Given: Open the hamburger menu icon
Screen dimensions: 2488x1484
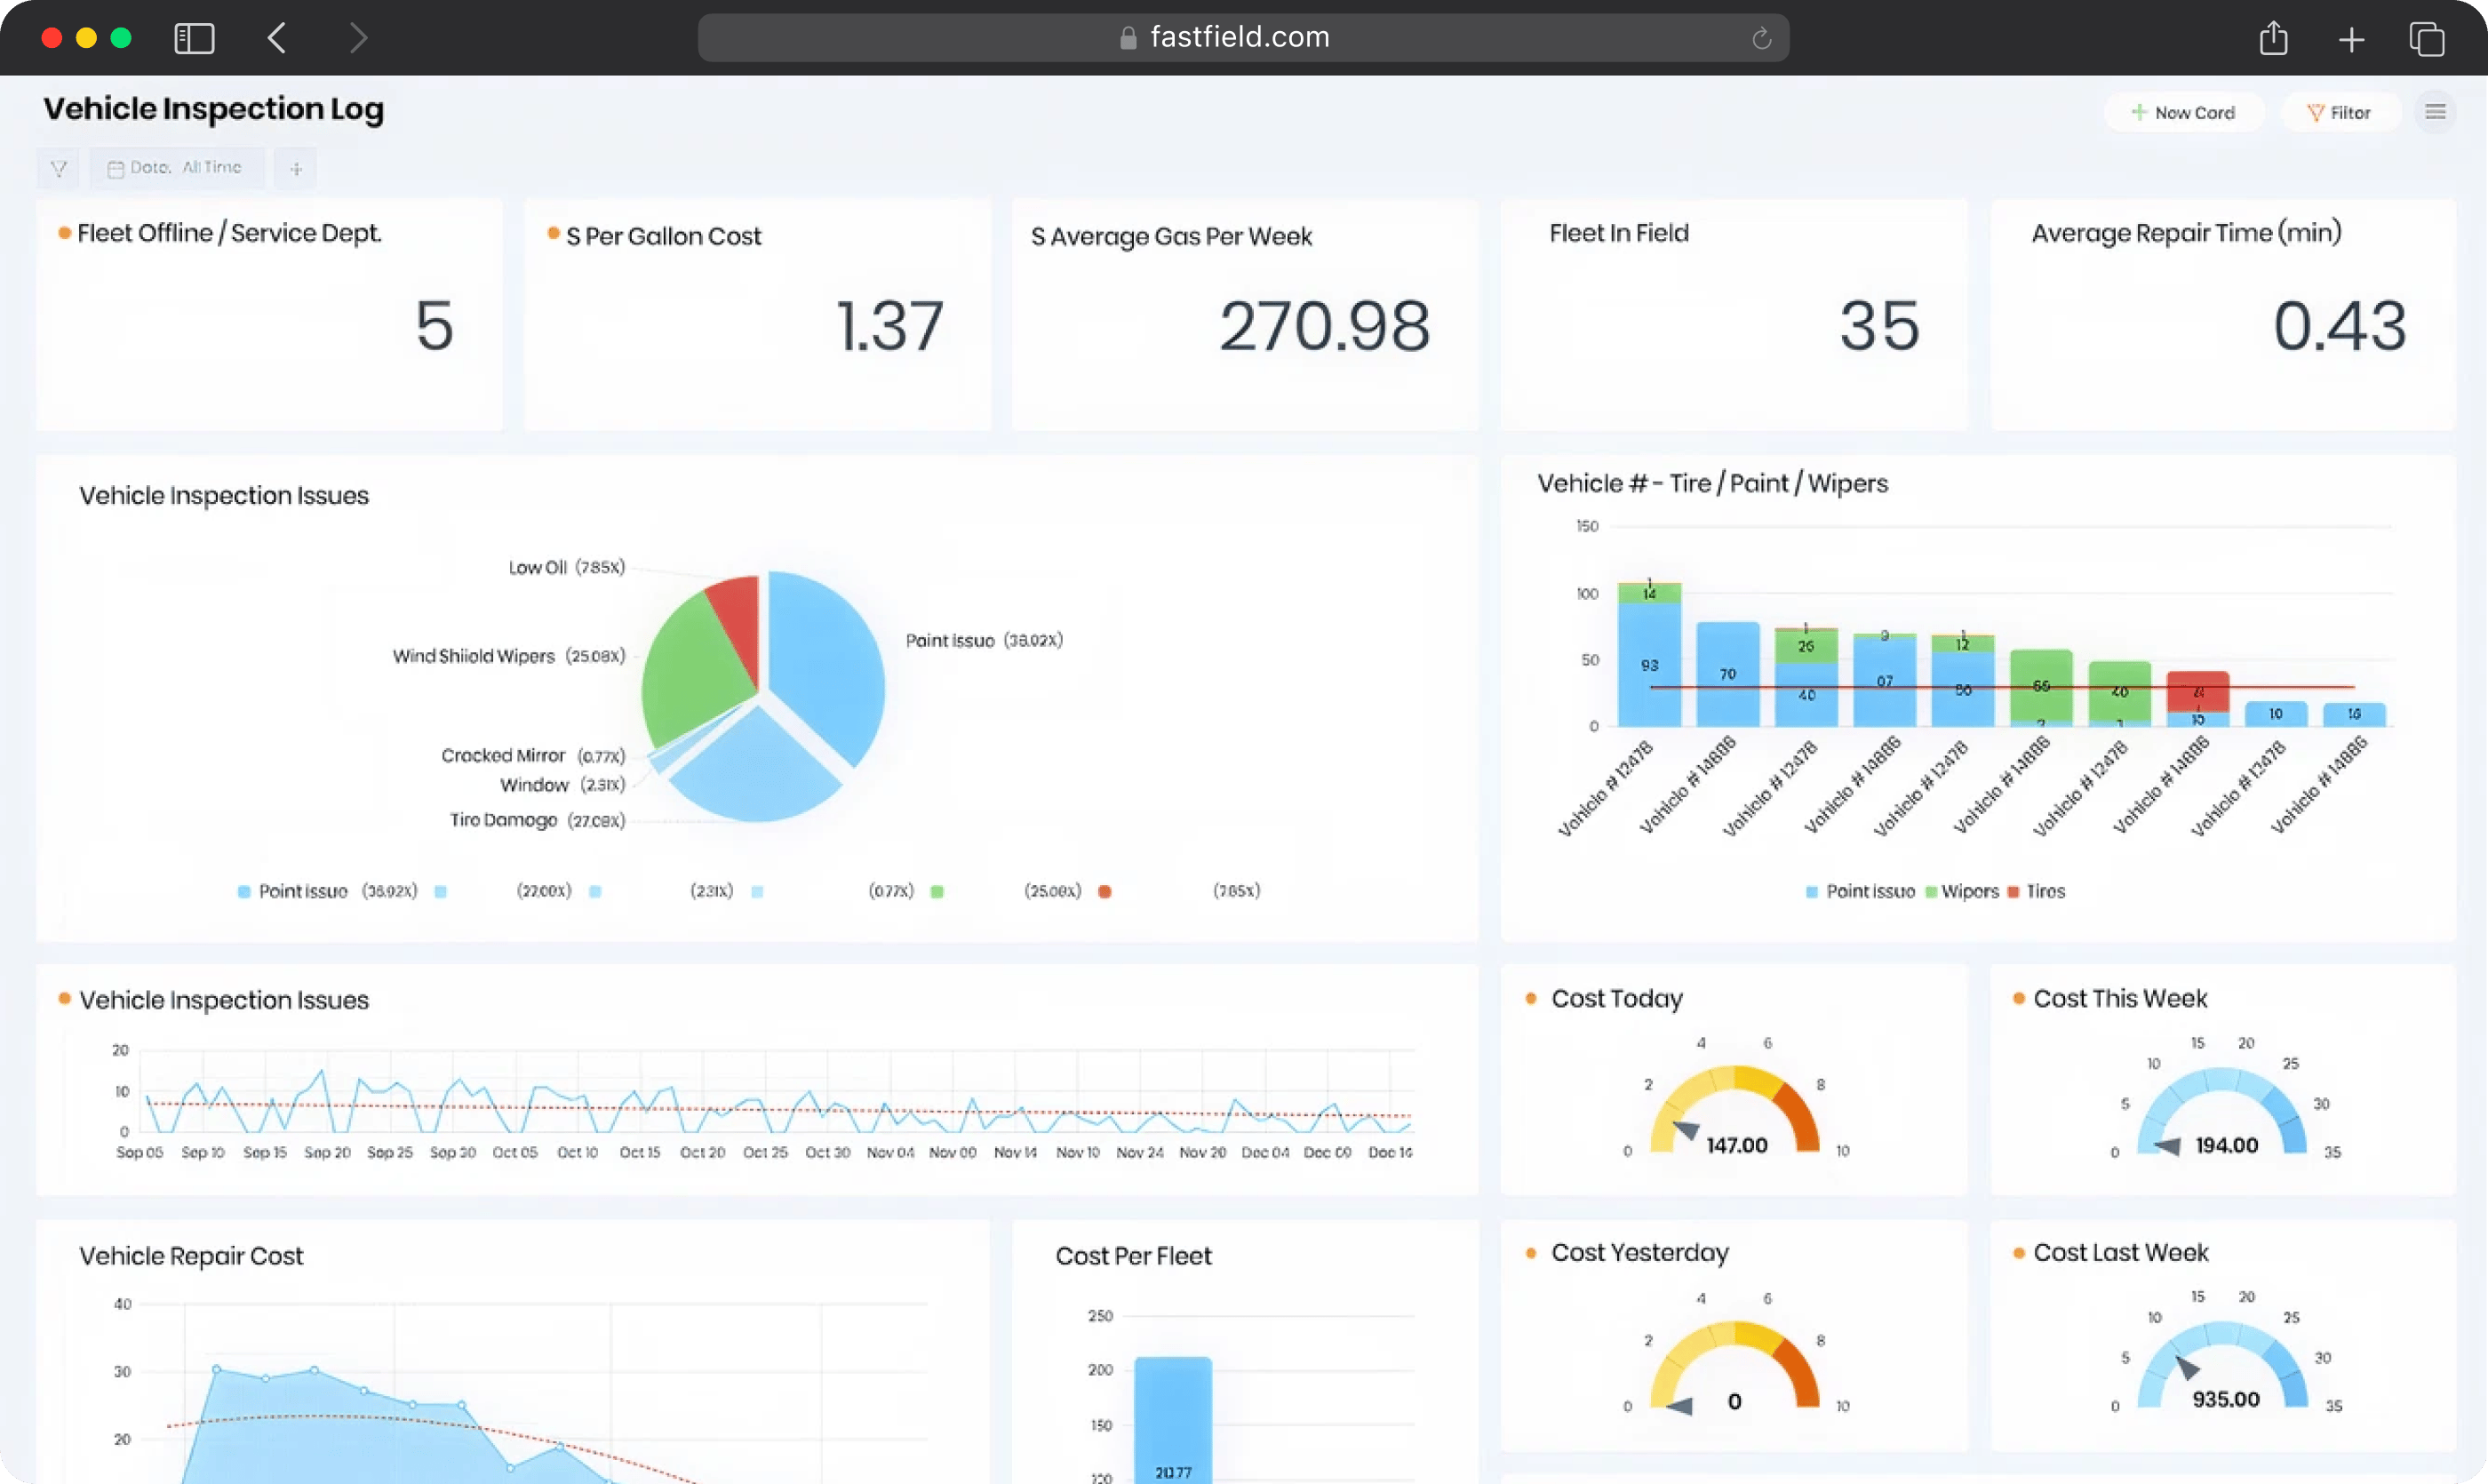Looking at the screenshot, I should (x=2435, y=112).
